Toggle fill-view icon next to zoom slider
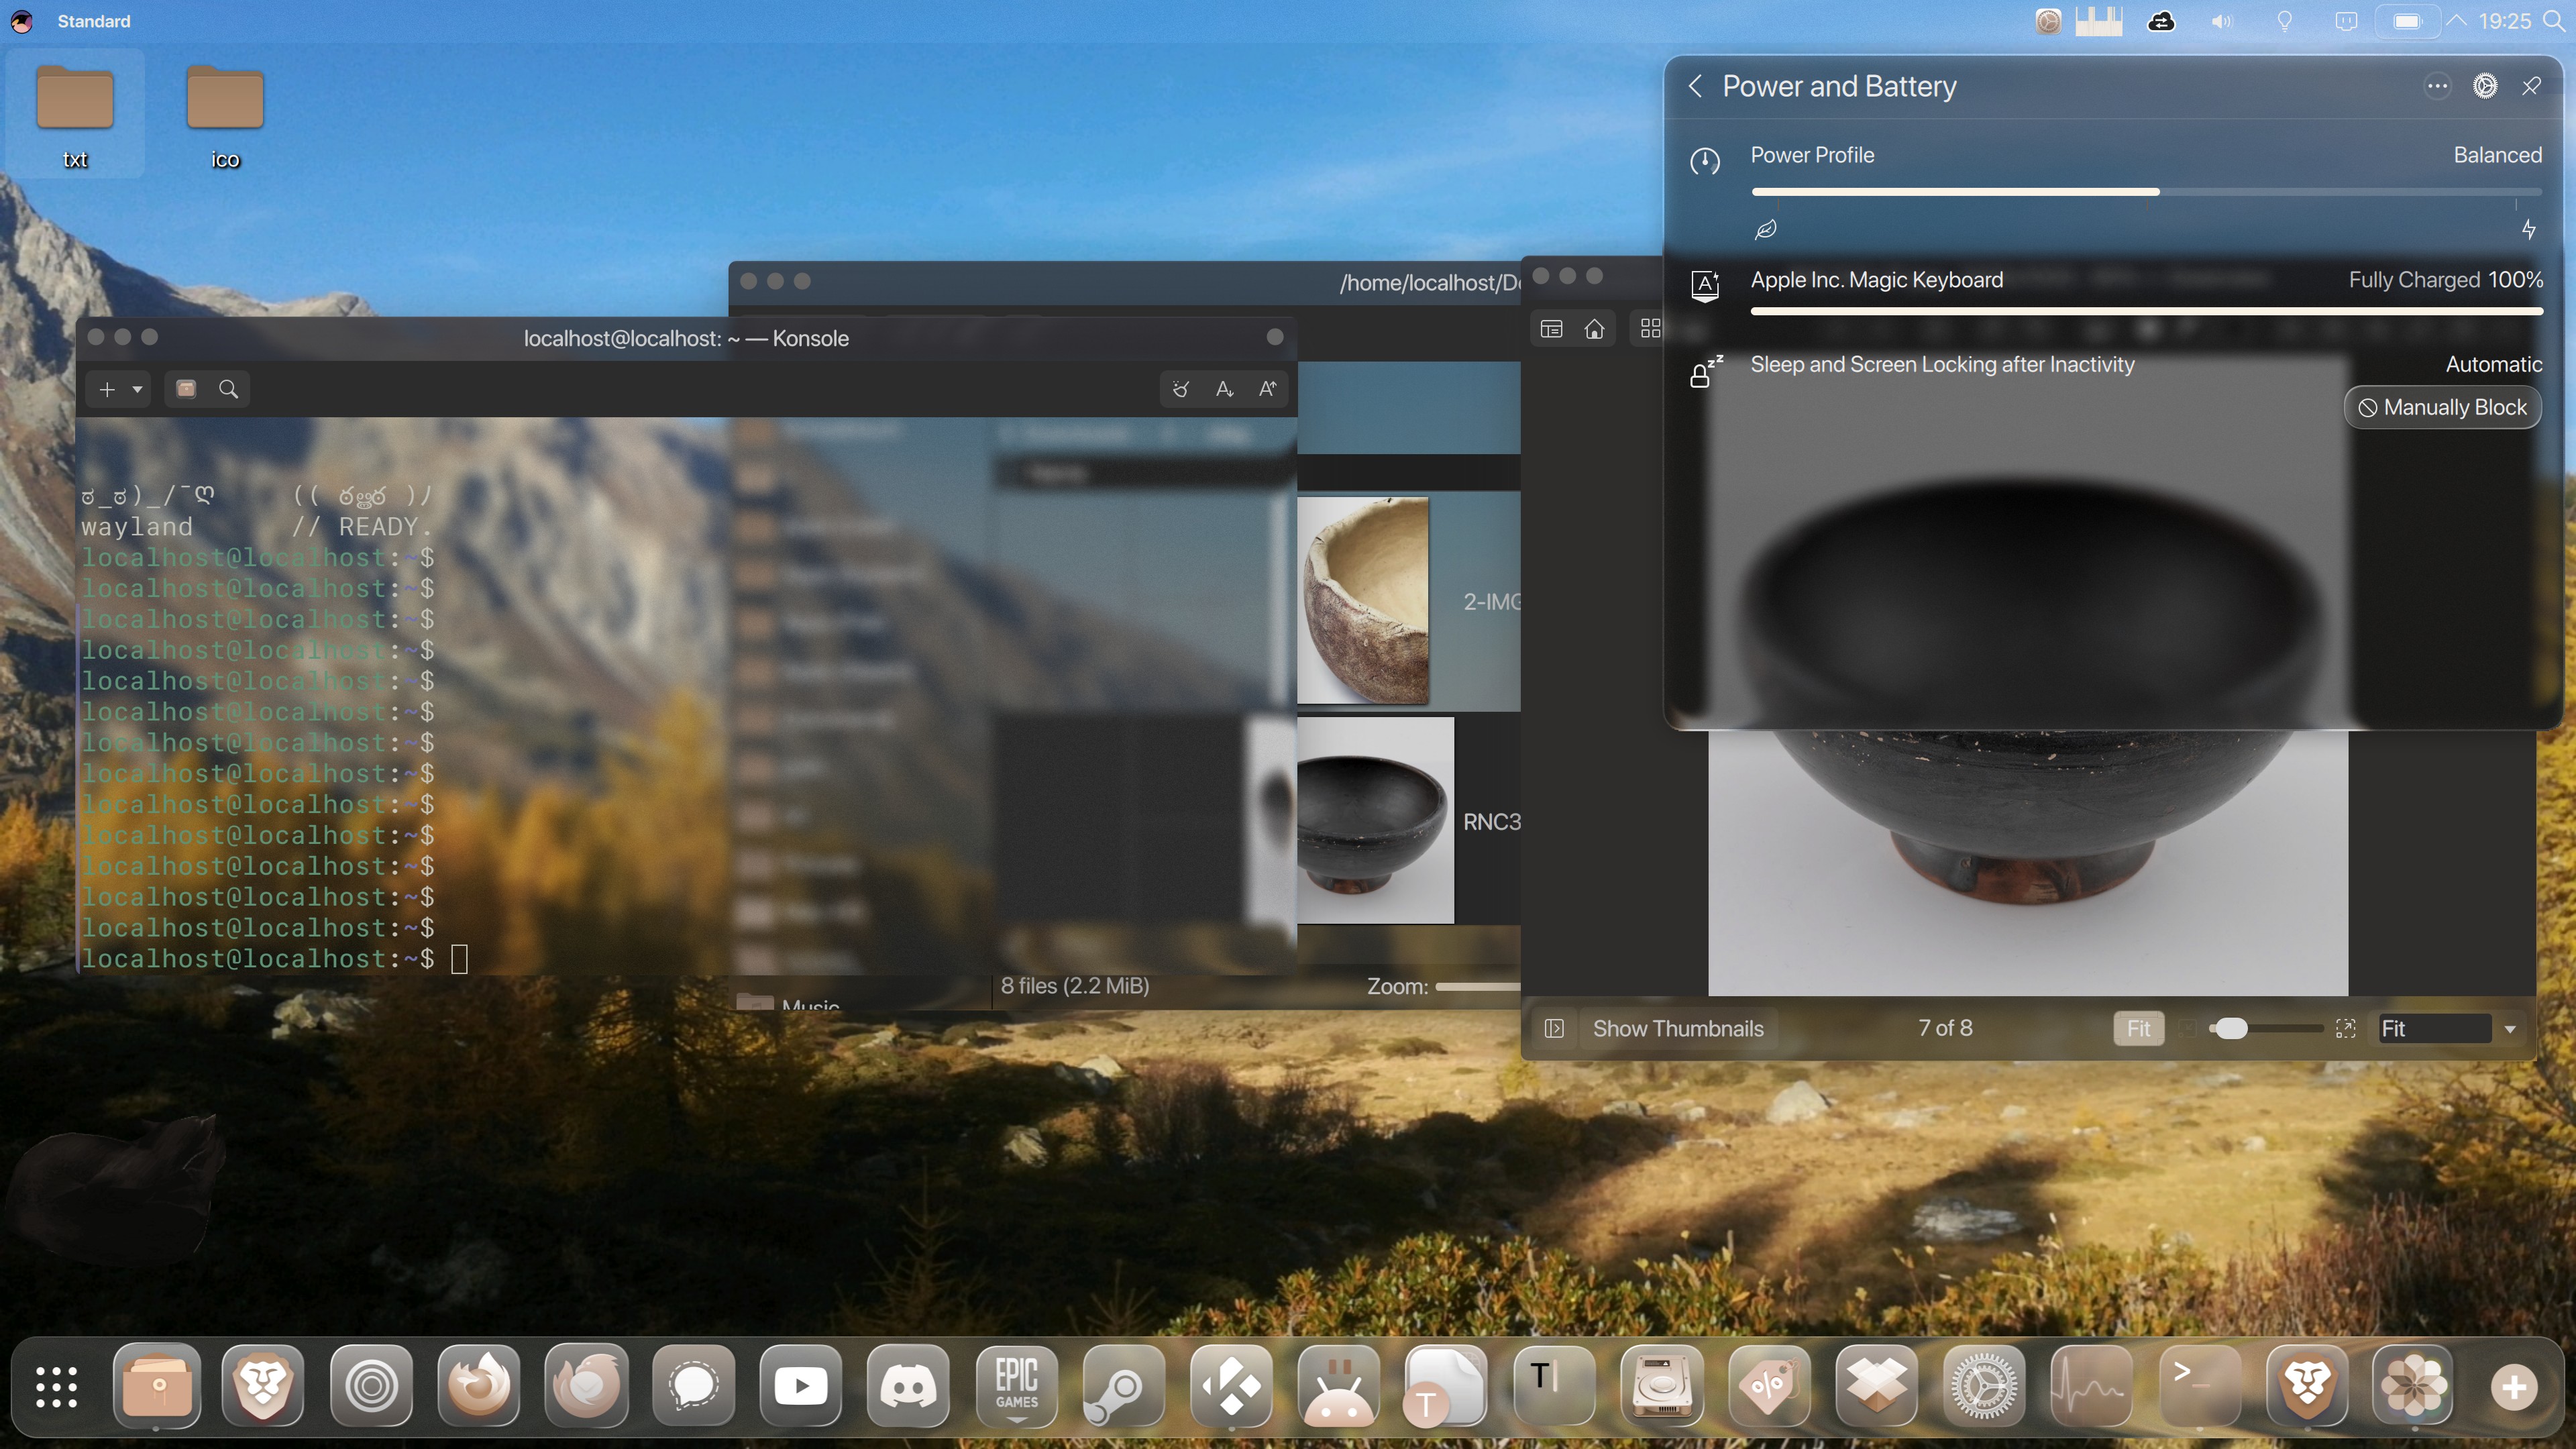Screen dimensions: 2576x1449 coord(2345,1028)
